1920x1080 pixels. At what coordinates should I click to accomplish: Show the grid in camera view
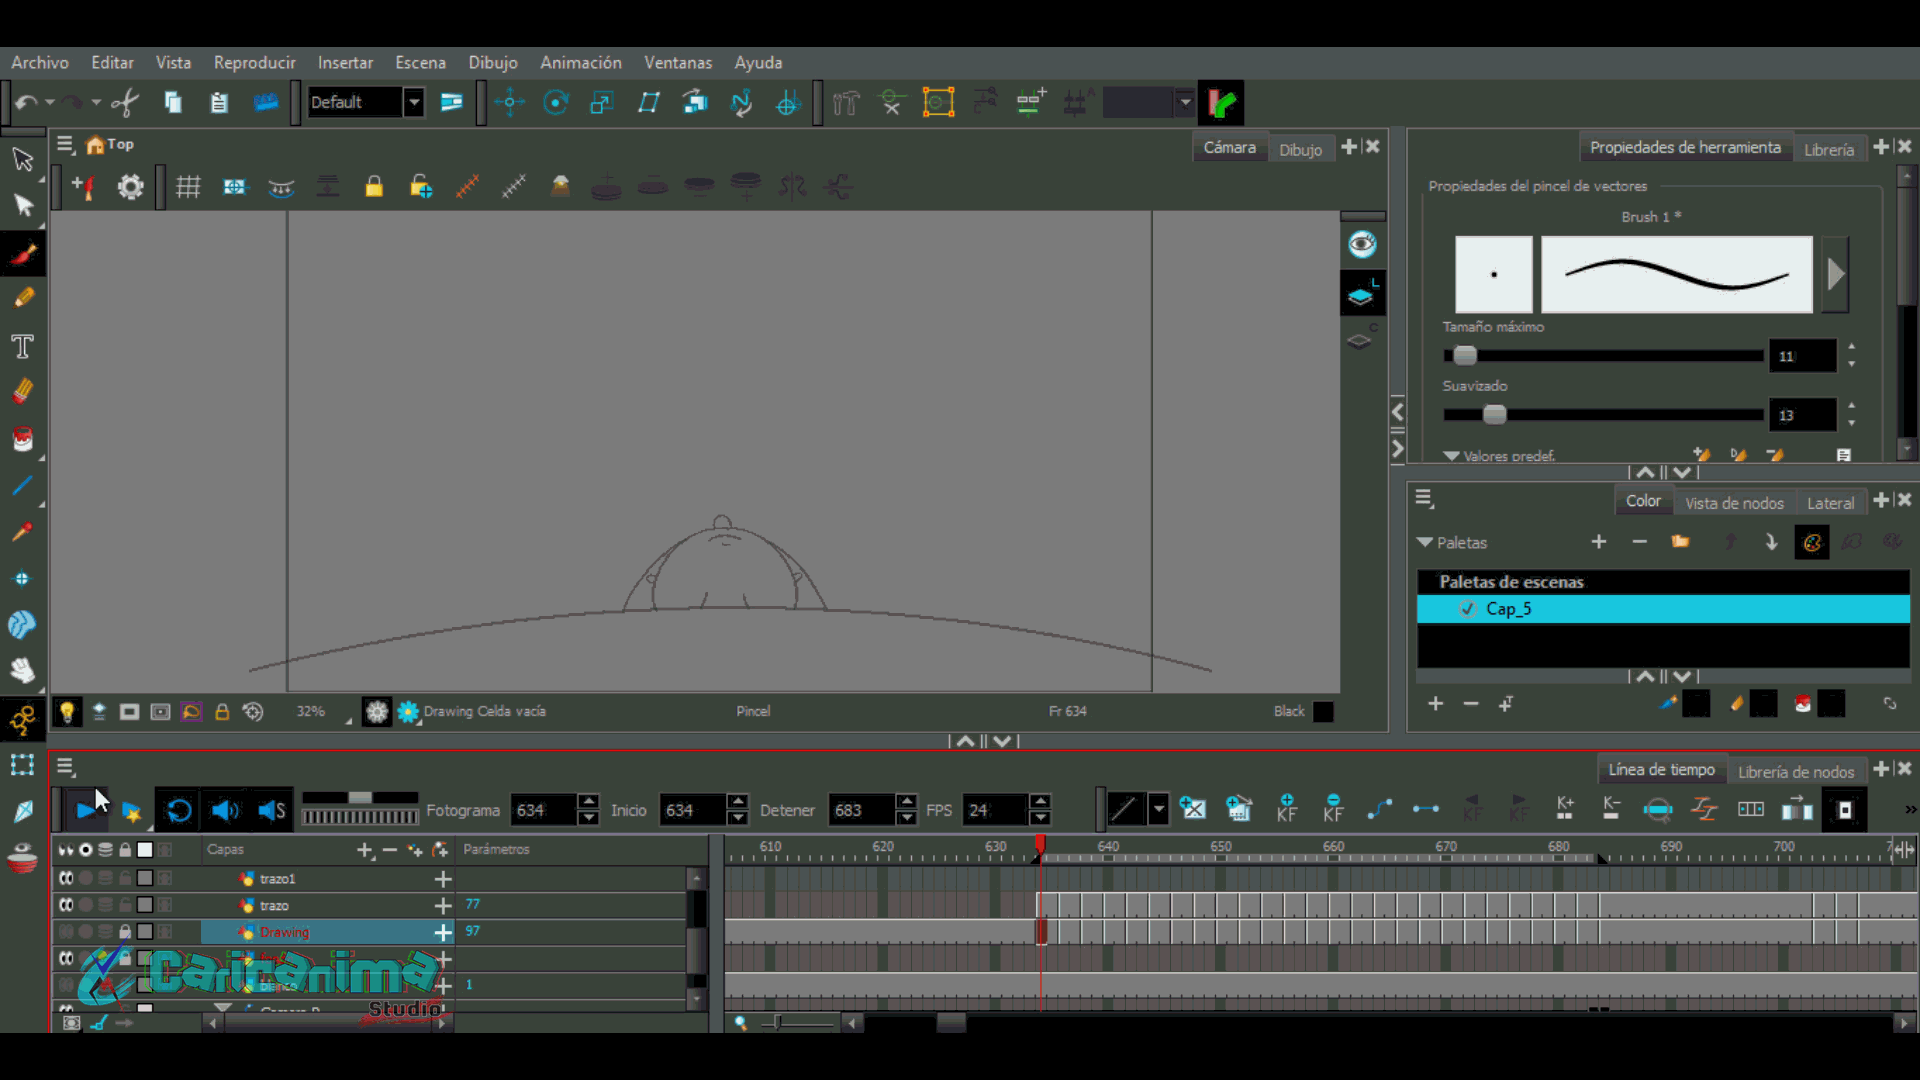click(x=188, y=186)
